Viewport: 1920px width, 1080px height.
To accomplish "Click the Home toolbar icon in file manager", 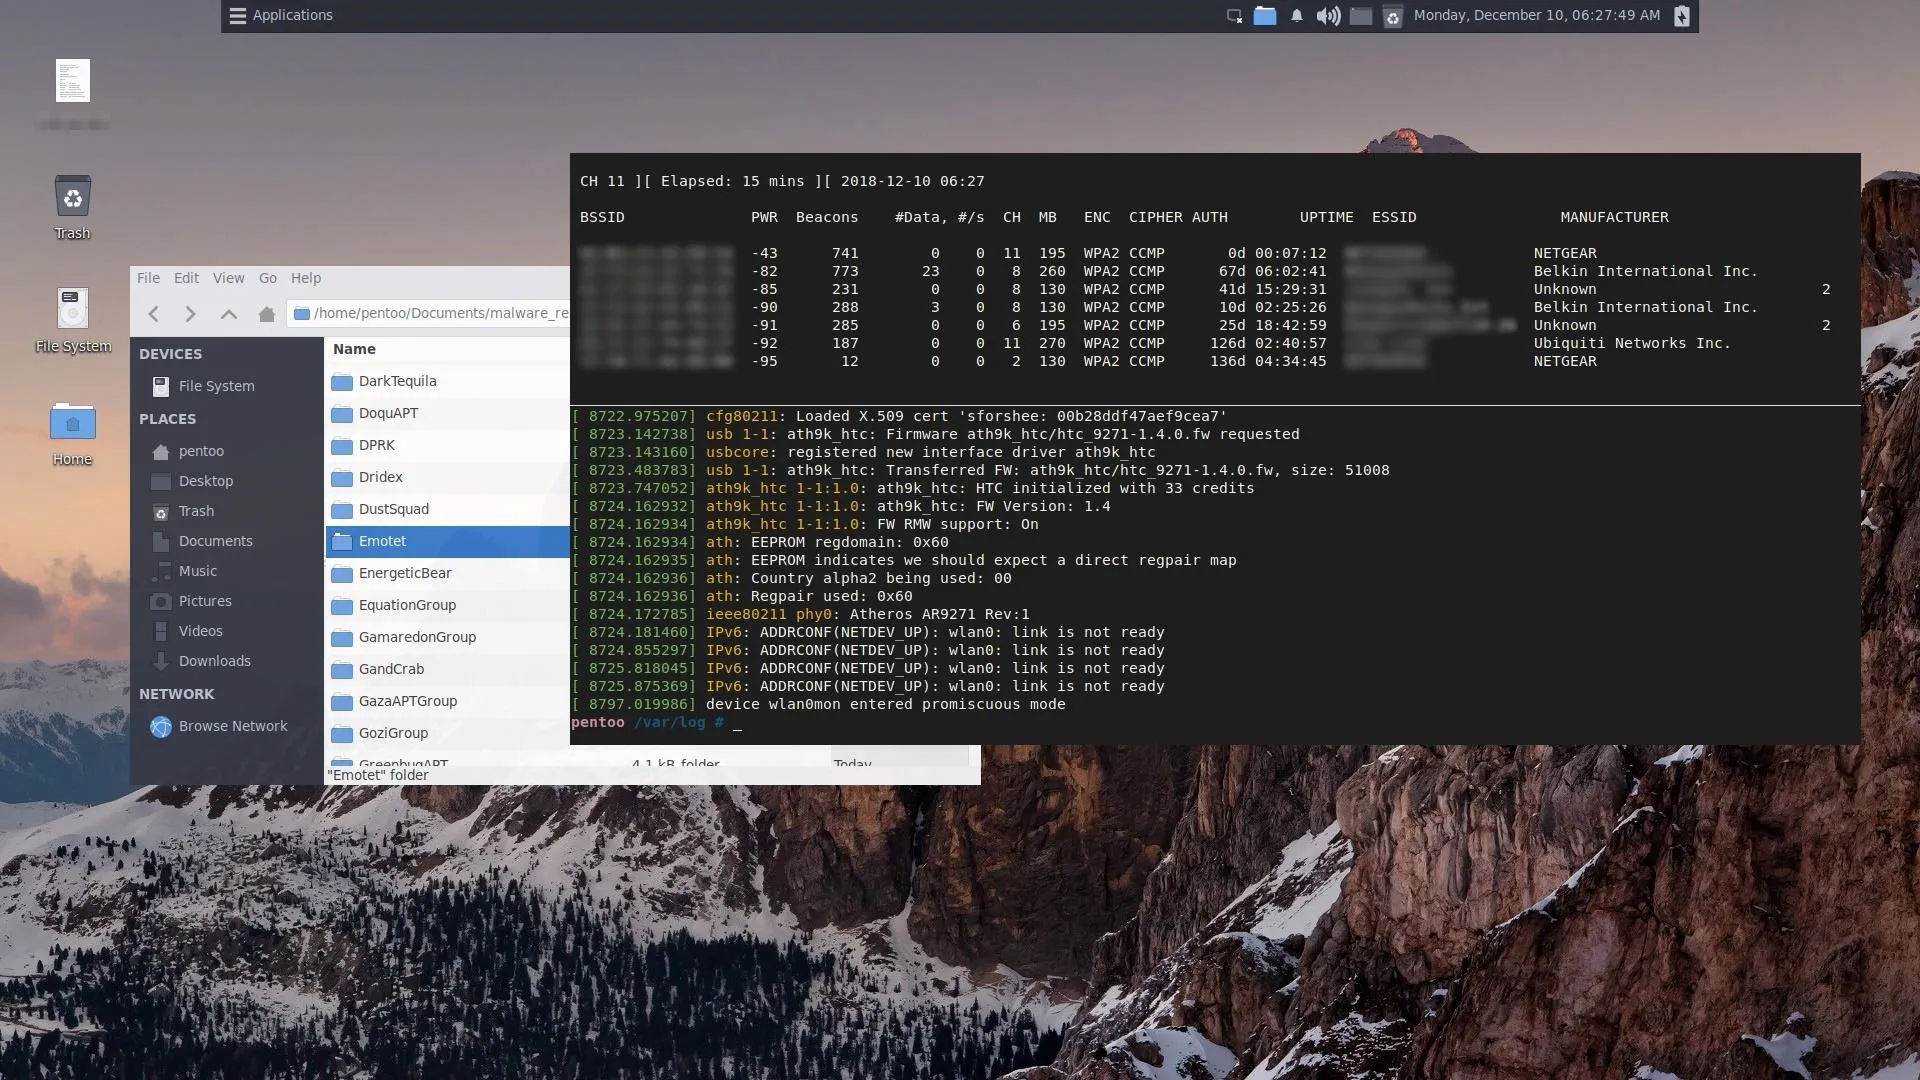I will pyautogui.click(x=266, y=314).
